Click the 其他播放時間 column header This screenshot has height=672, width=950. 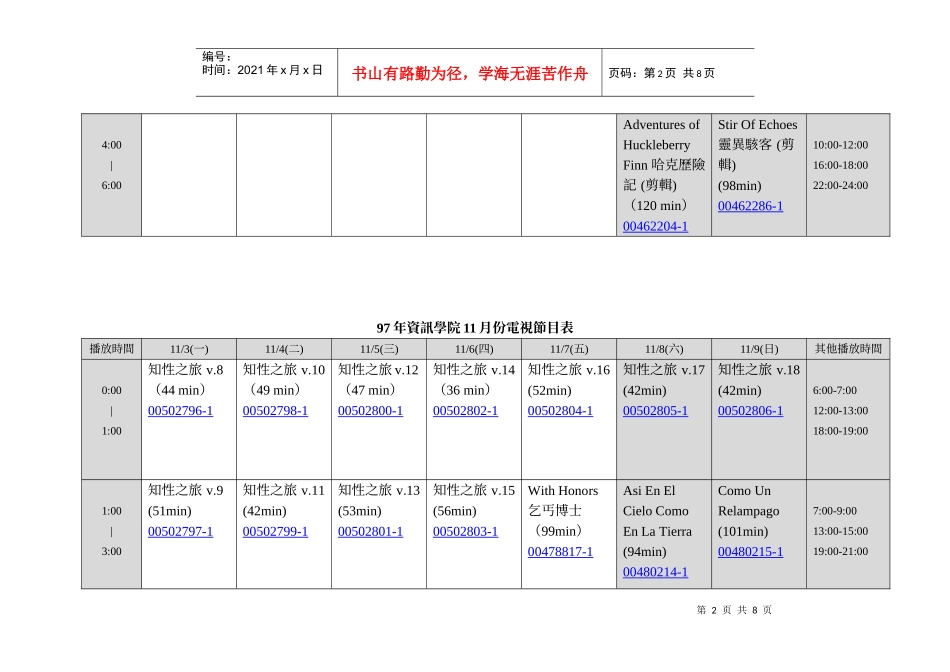(848, 348)
